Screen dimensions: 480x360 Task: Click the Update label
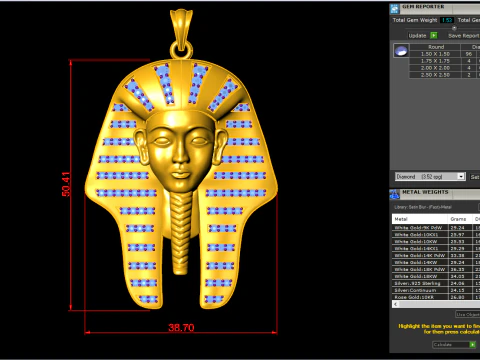tap(417, 36)
